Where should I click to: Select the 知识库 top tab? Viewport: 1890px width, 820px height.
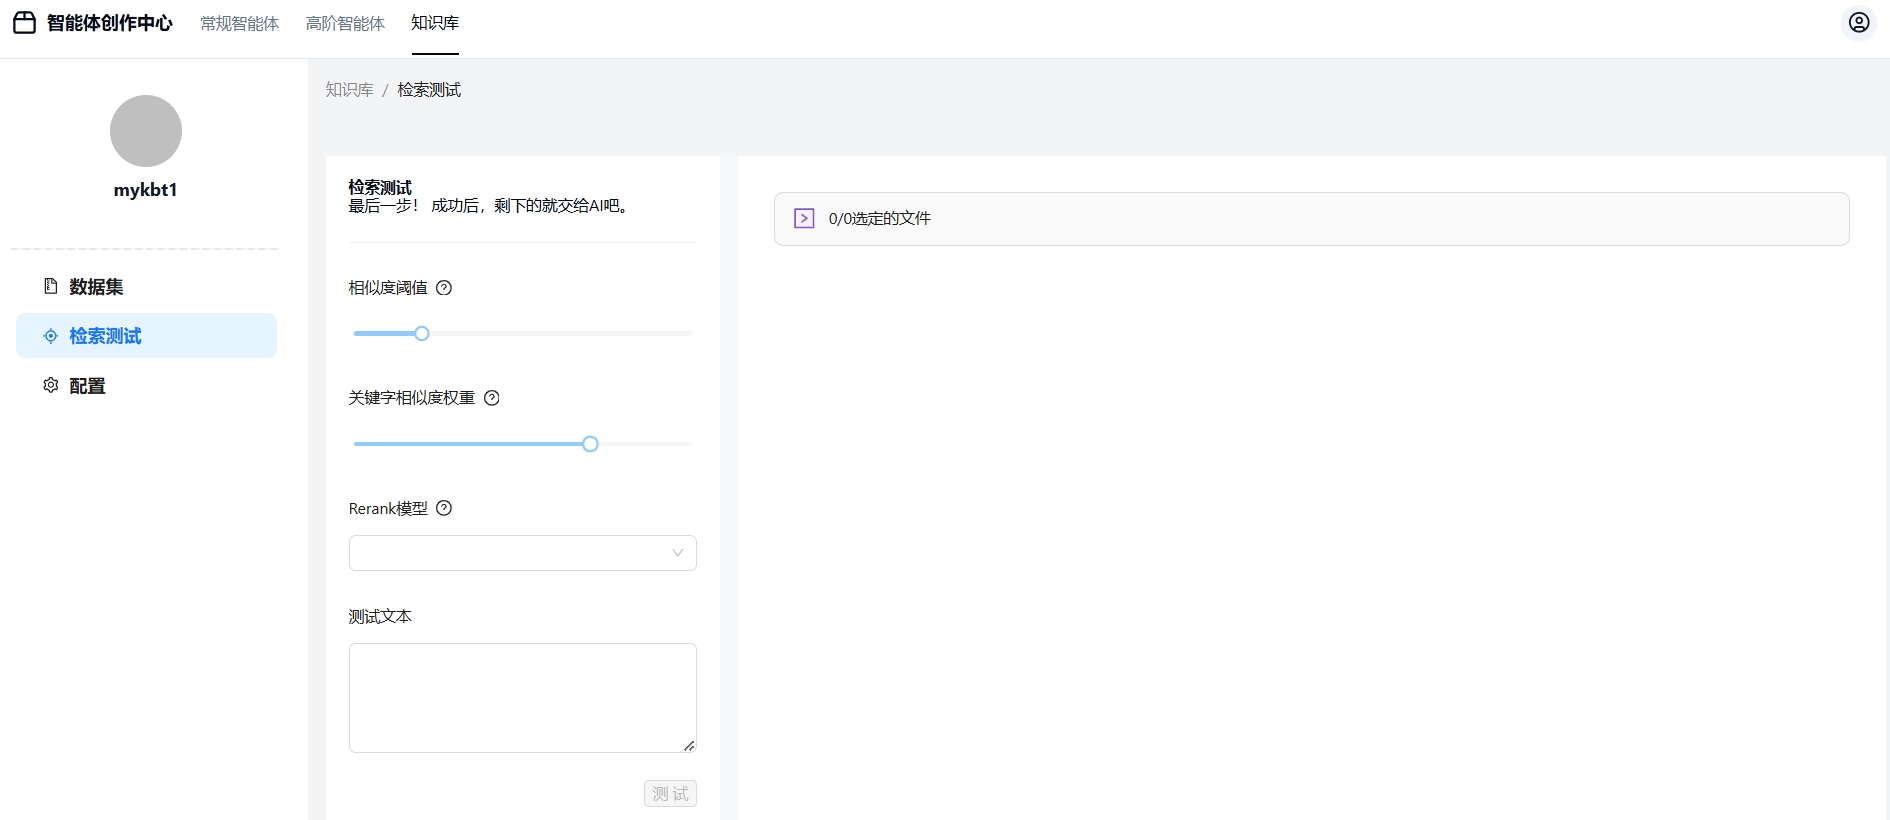tap(435, 23)
